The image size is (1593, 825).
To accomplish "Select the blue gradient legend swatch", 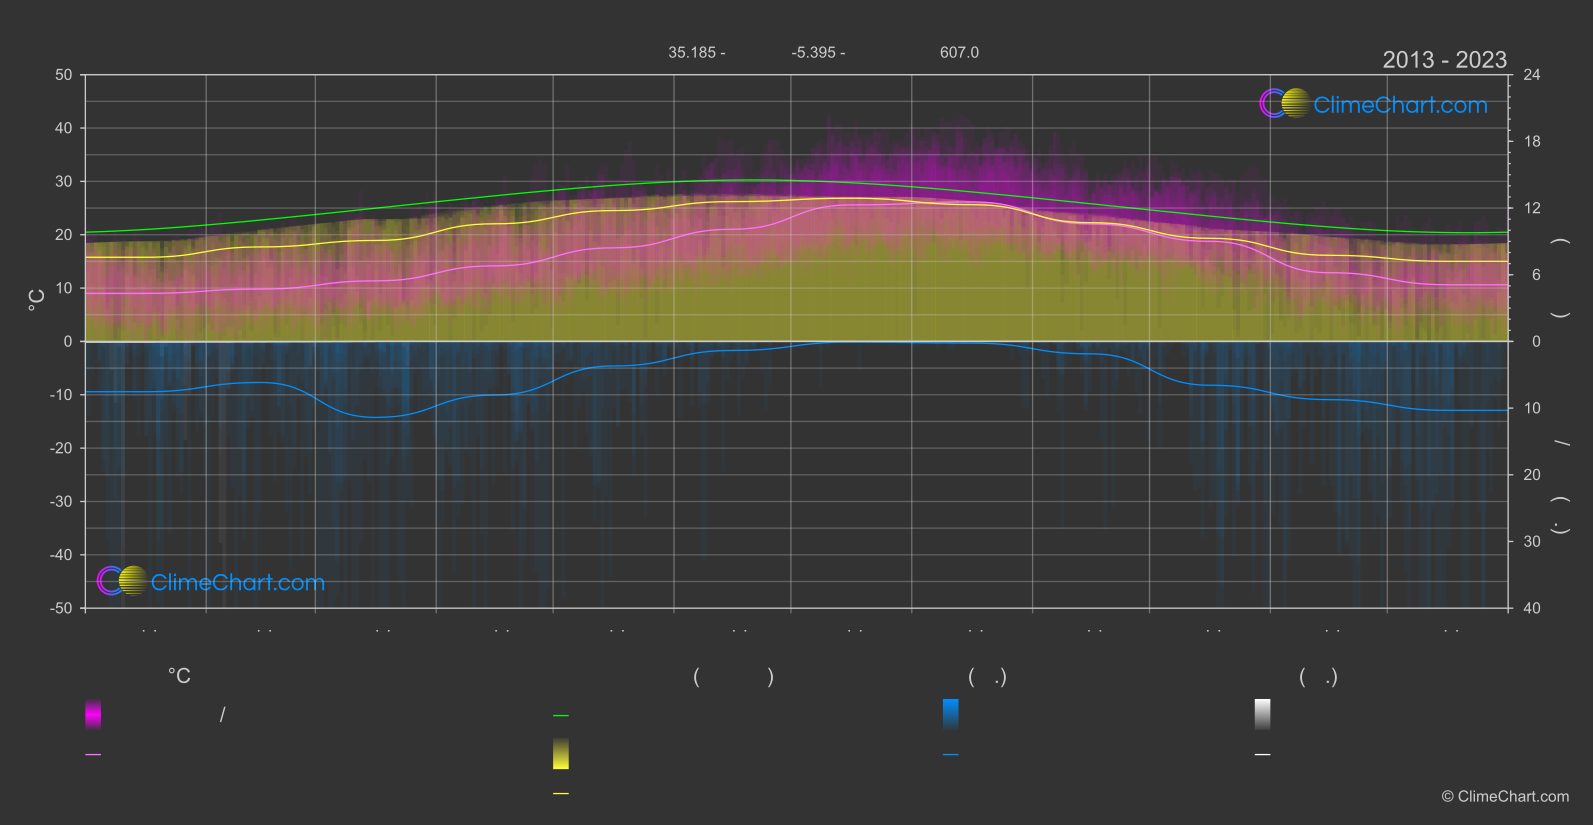I will pos(951,714).
